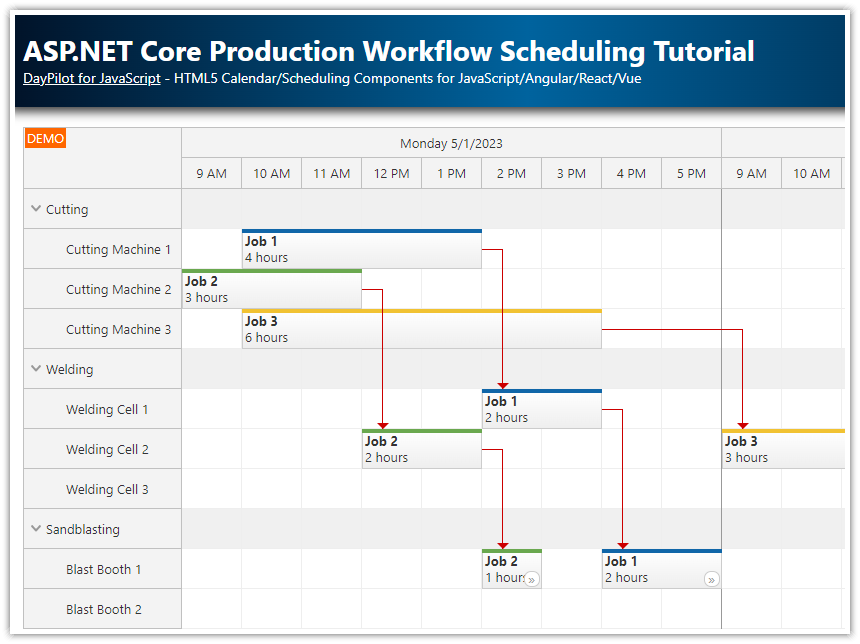
Task: Collapse the Sandblasting resource group
Action: [36, 529]
